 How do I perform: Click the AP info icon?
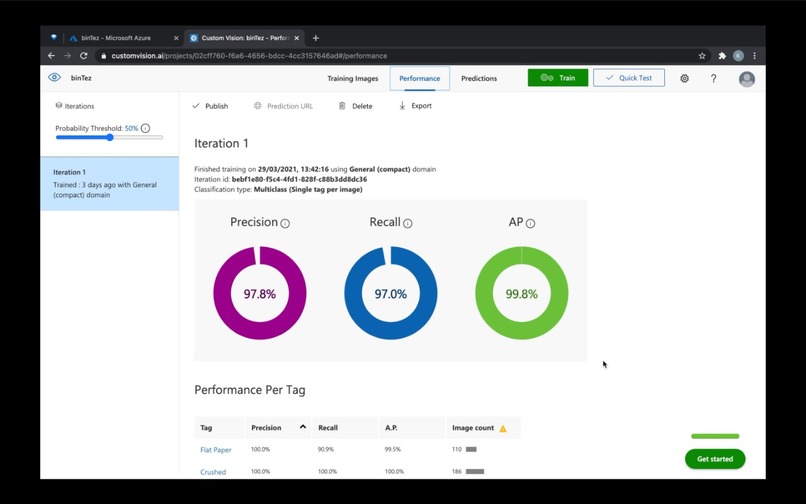(530, 223)
